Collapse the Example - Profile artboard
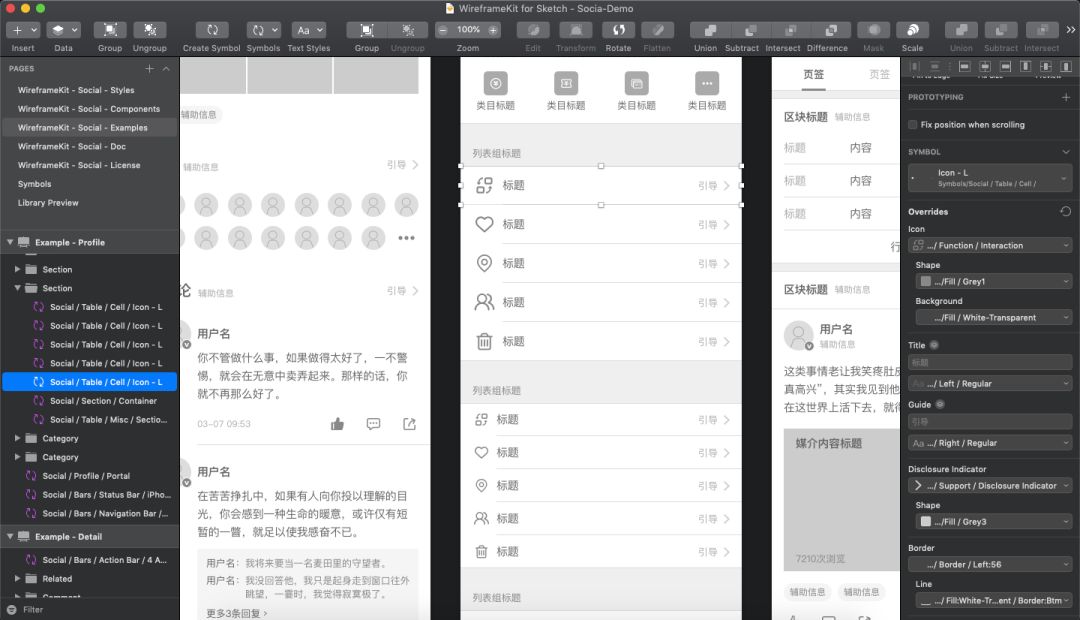Screen dimensions: 1080x620 9,242
